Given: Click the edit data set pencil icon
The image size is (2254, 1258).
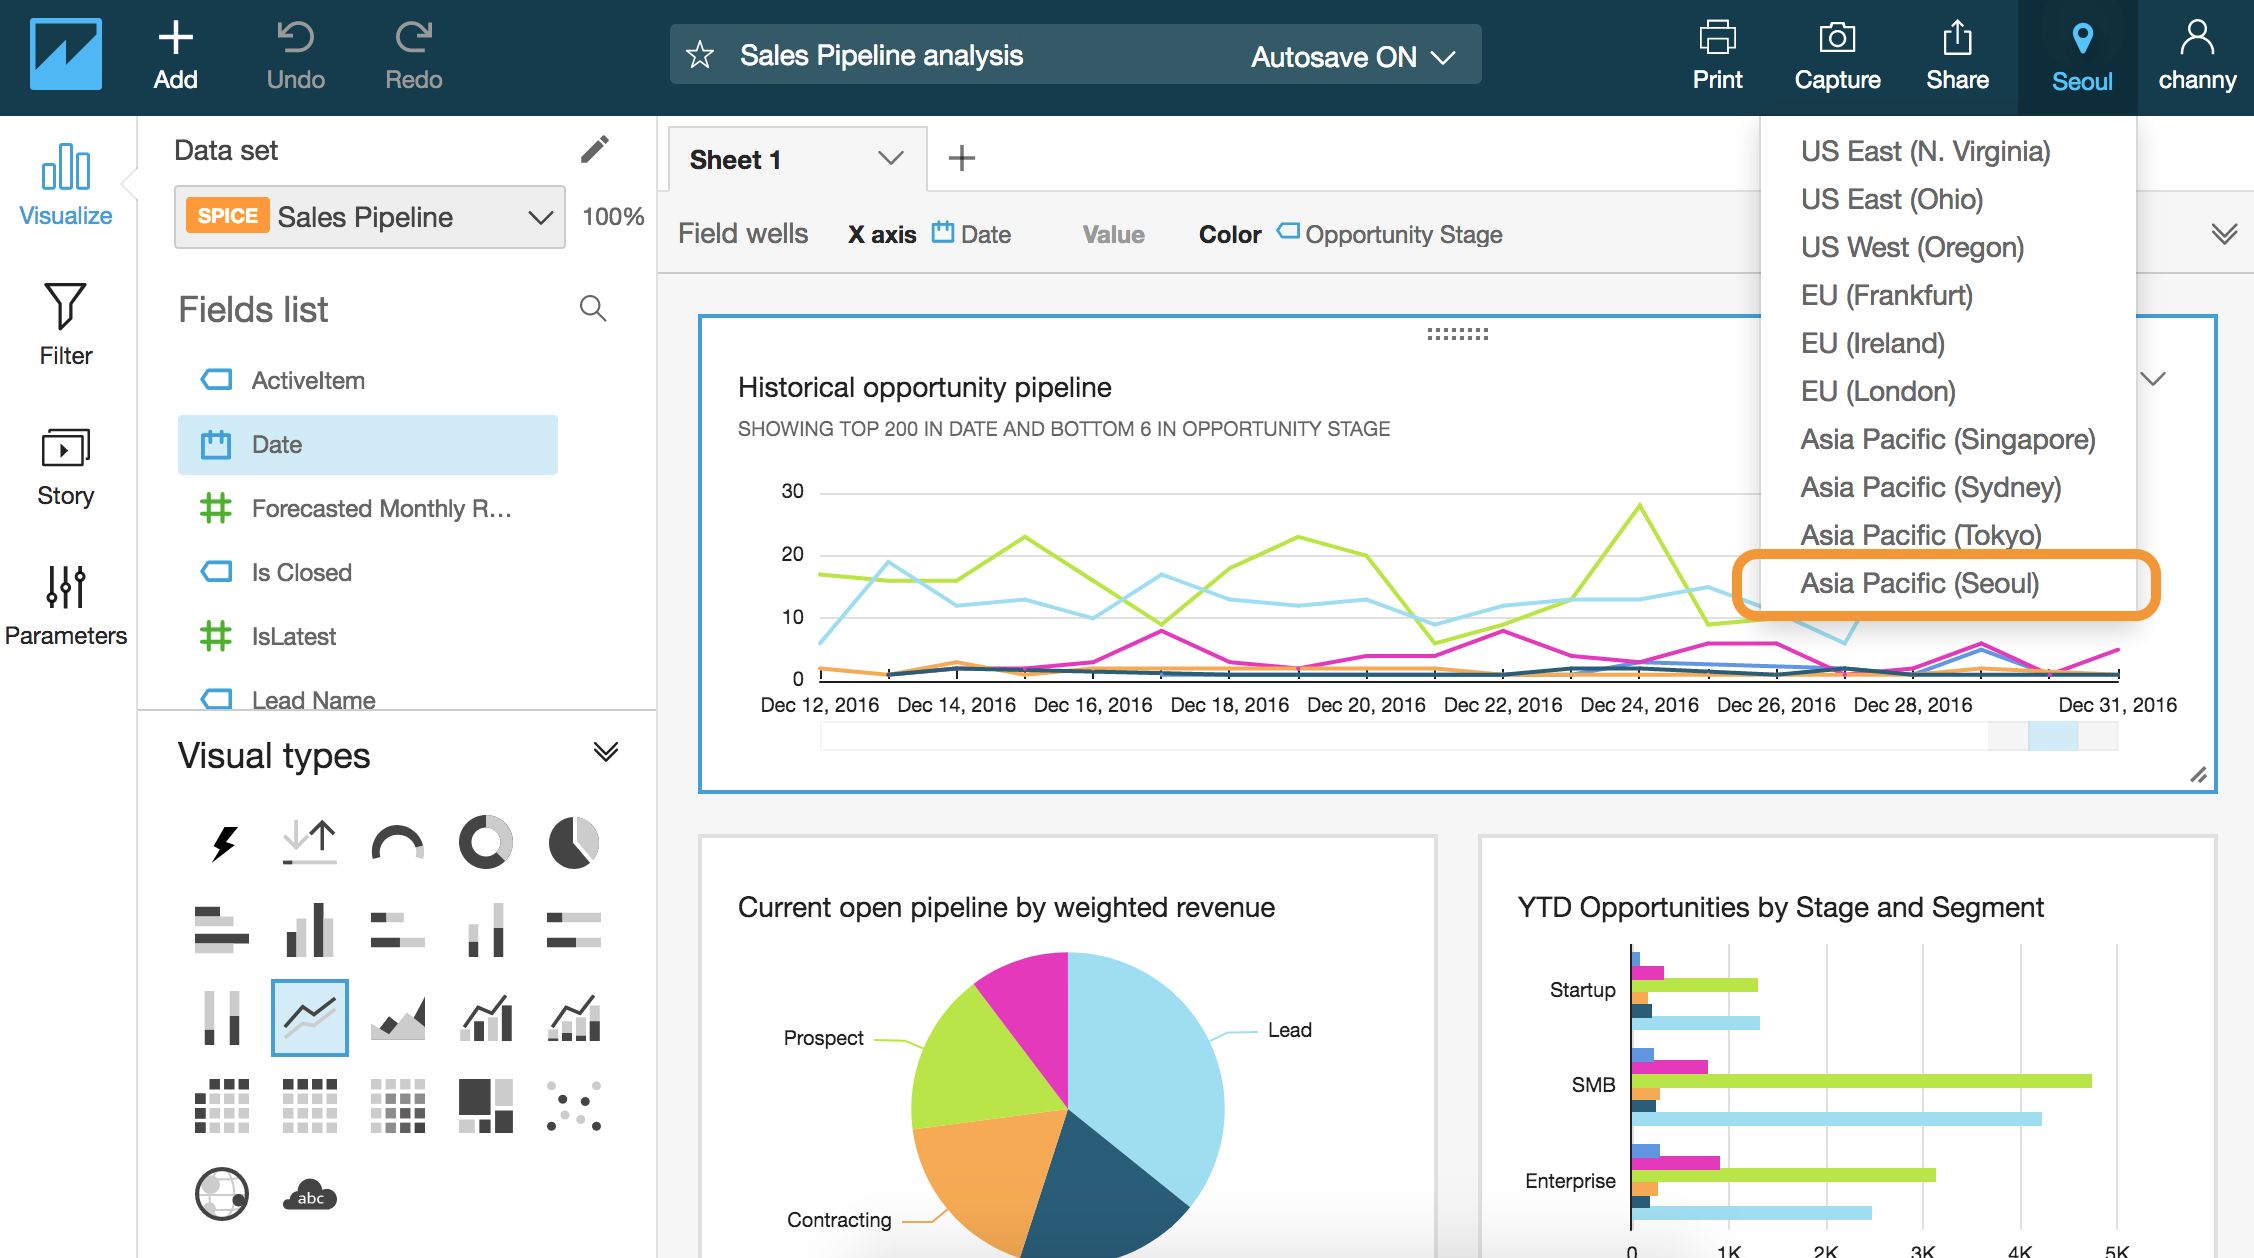Looking at the screenshot, I should [594, 150].
